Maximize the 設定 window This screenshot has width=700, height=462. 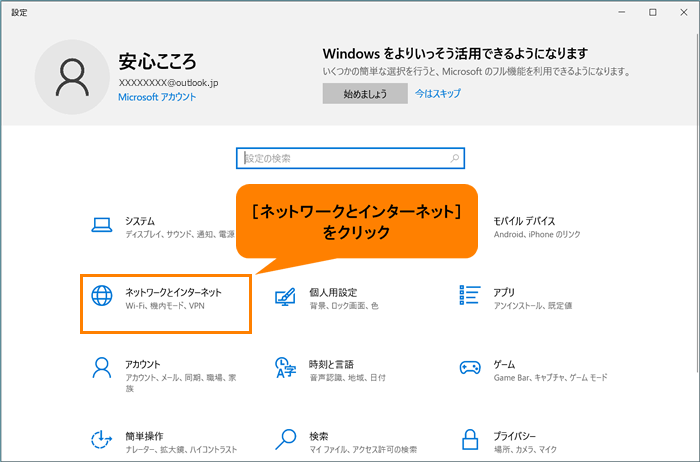653,12
